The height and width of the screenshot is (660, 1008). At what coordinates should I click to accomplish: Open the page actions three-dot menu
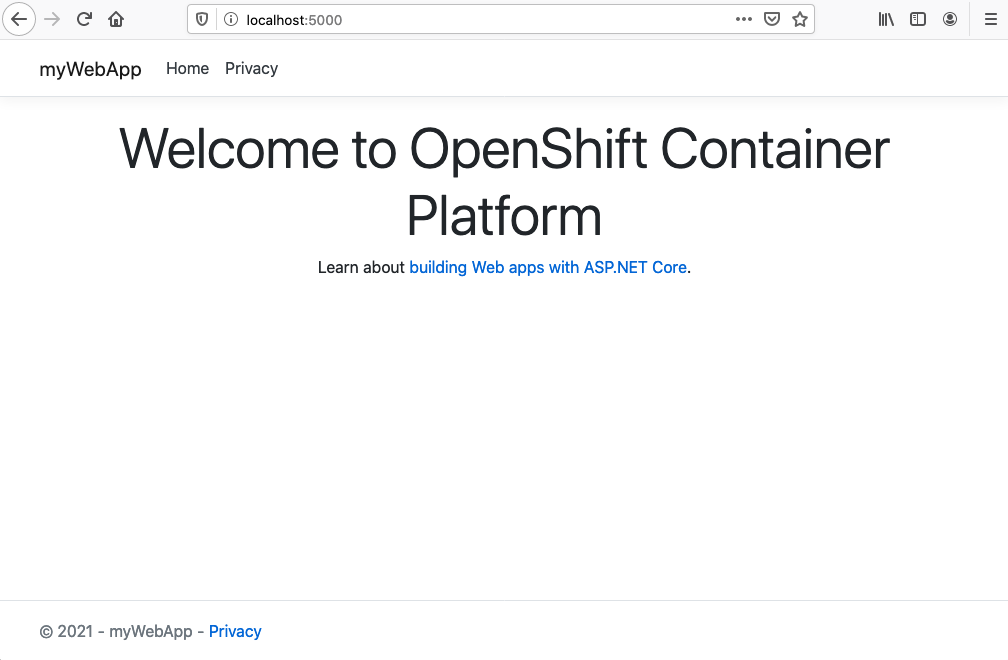point(743,18)
